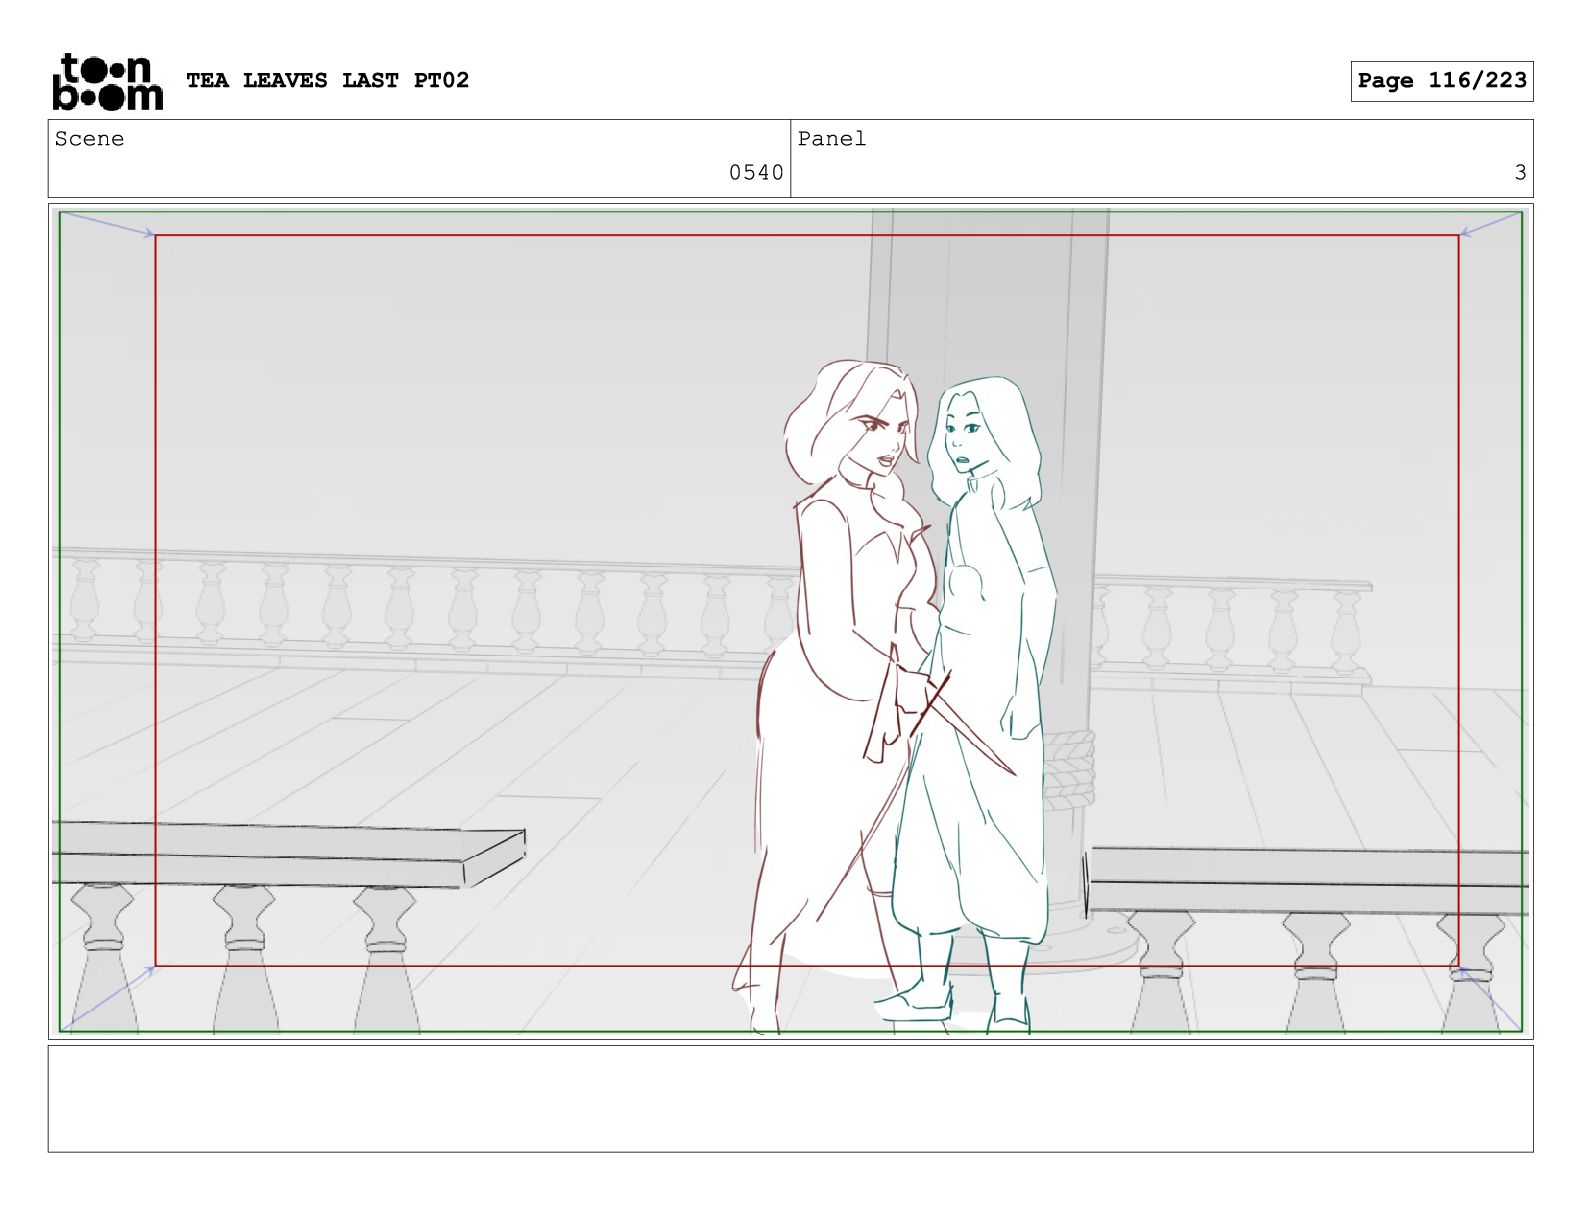
Task: Click scene number '0540'
Action: [756, 173]
